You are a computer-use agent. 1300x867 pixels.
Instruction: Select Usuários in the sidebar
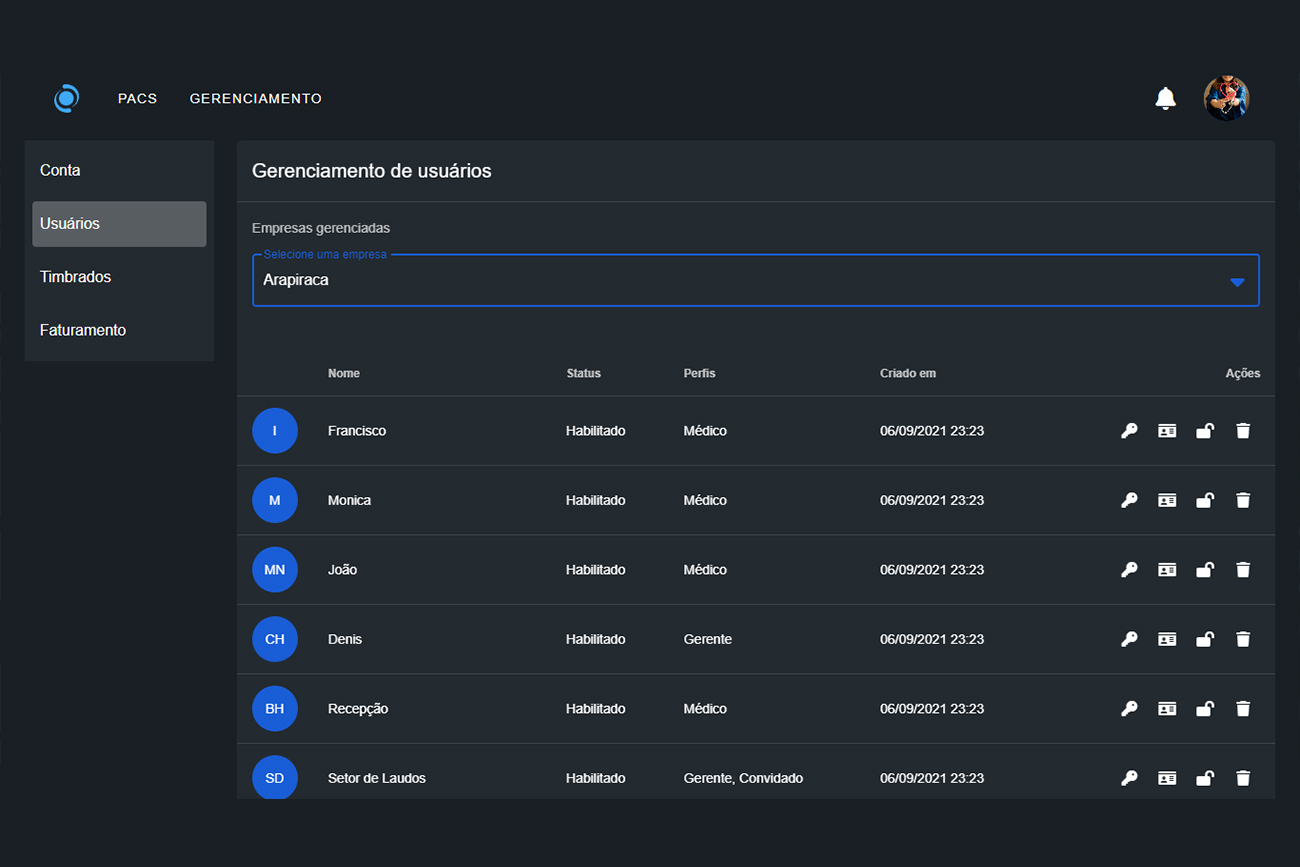(119, 224)
